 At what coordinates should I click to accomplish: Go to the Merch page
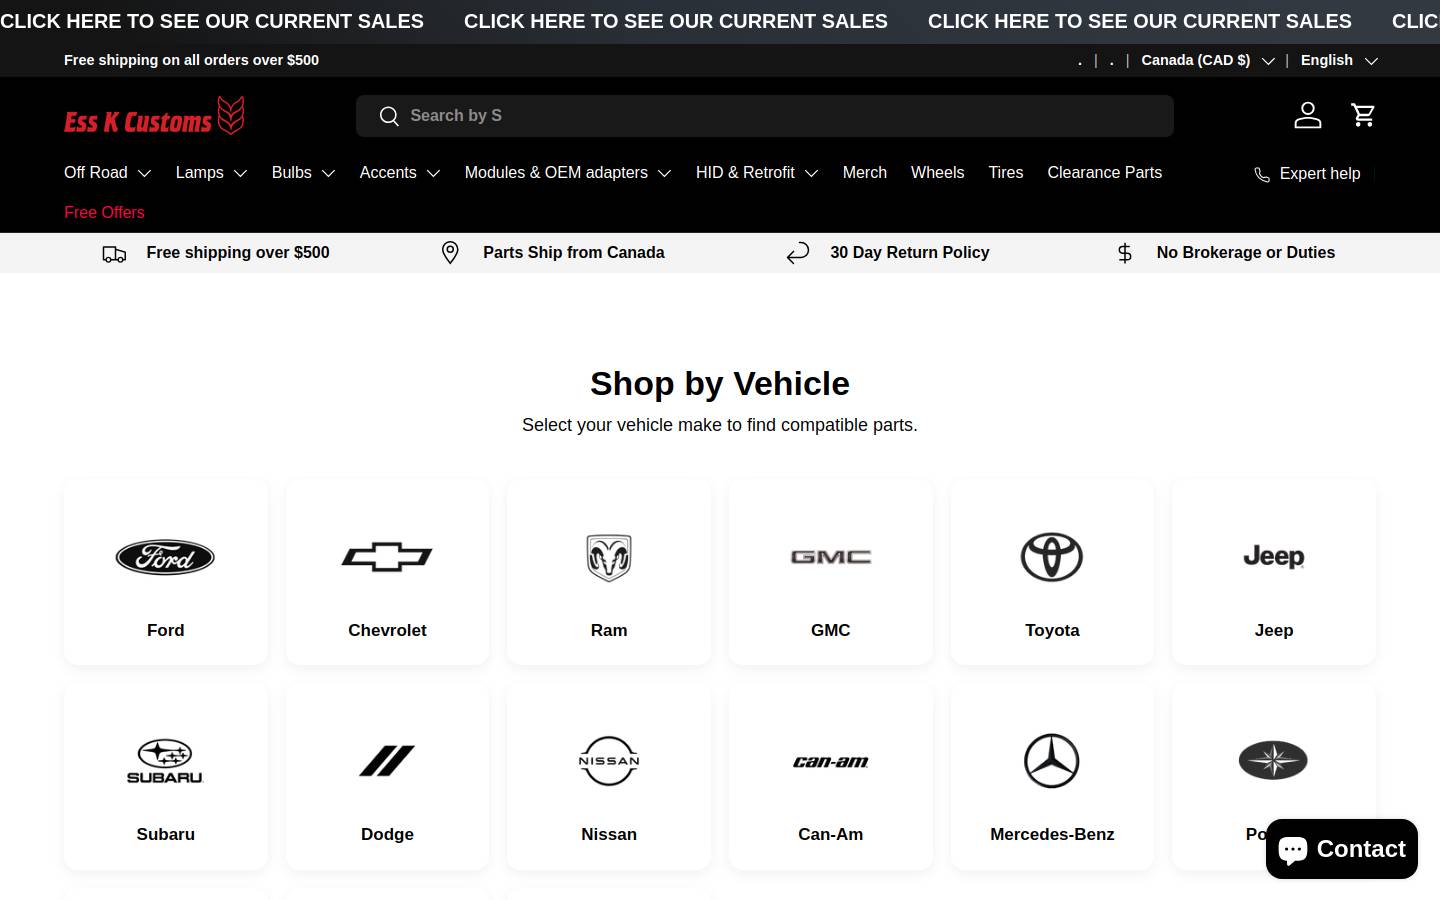tap(865, 173)
